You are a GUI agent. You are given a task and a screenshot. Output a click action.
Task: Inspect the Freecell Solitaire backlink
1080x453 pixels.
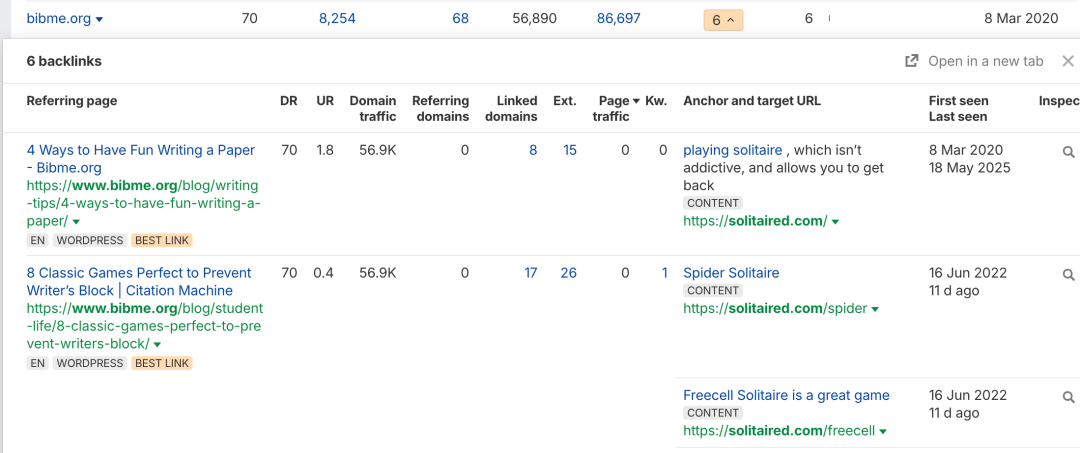pos(1068,397)
